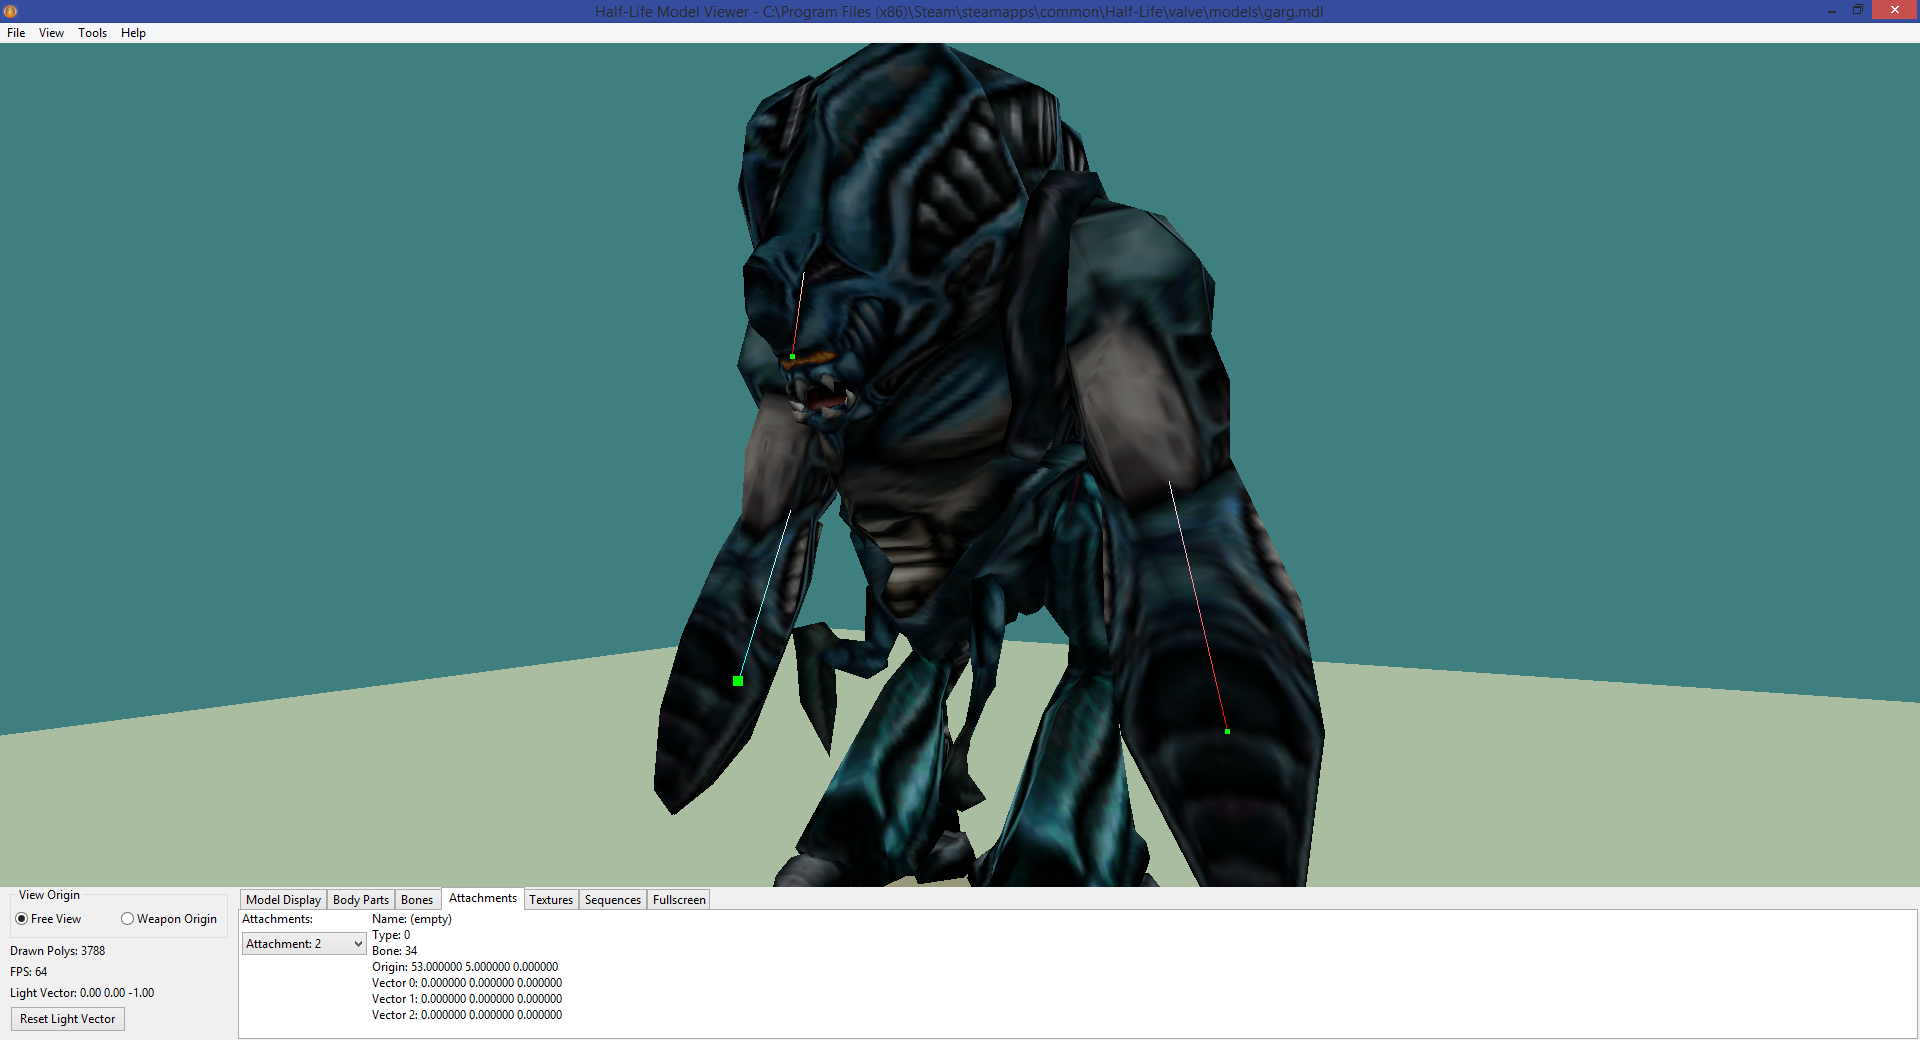Viewport: 1920px width, 1040px height.
Task: Switch to the Sequences tab
Action: pyautogui.click(x=612, y=900)
